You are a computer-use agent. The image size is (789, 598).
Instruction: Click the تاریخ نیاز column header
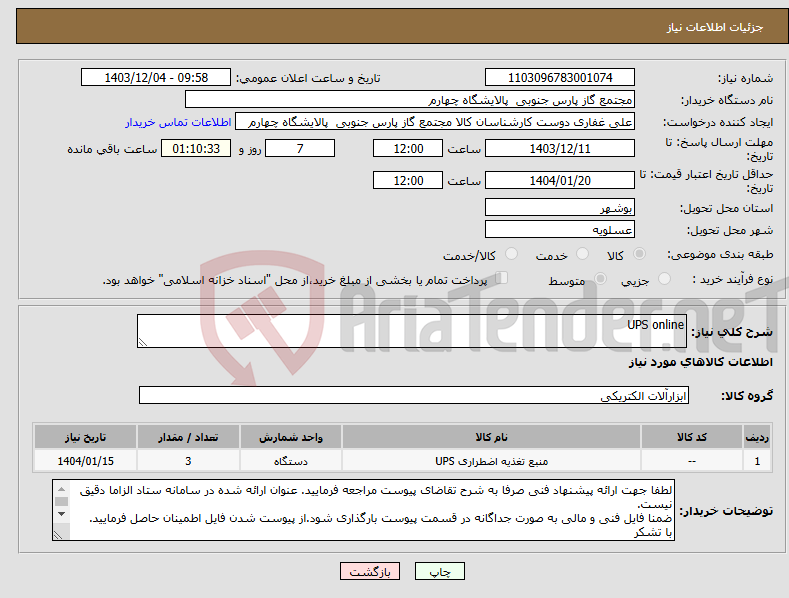click(x=85, y=437)
